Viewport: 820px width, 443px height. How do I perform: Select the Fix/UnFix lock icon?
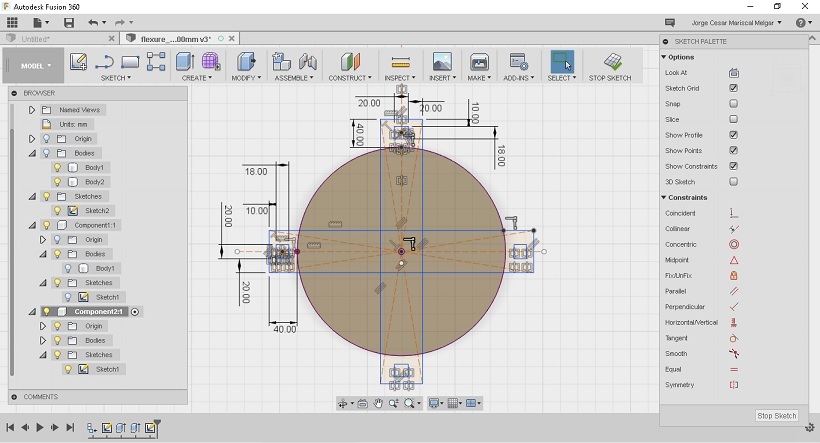tap(734, 276)
